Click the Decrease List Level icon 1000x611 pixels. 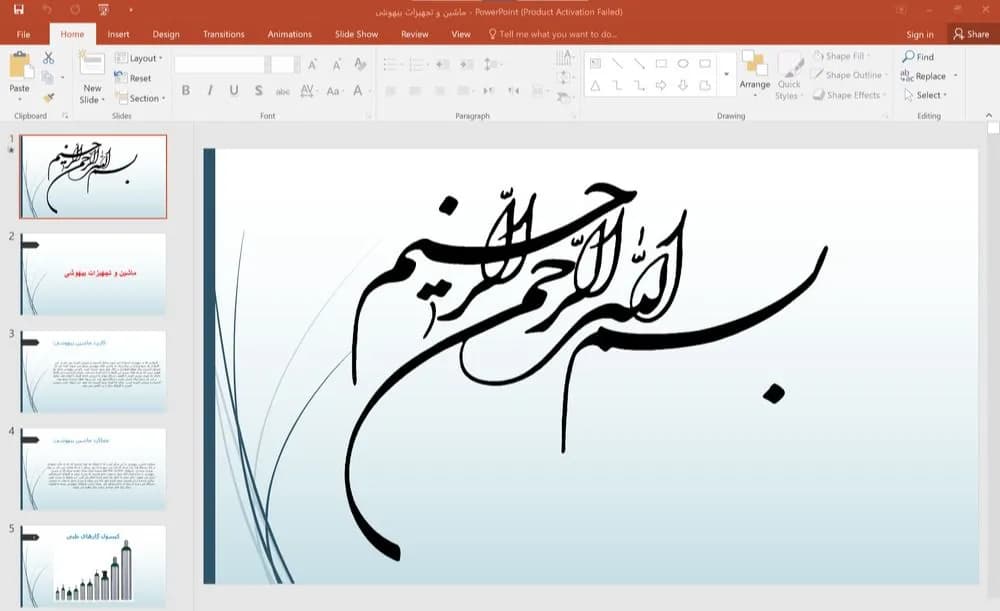pos(443,64)
